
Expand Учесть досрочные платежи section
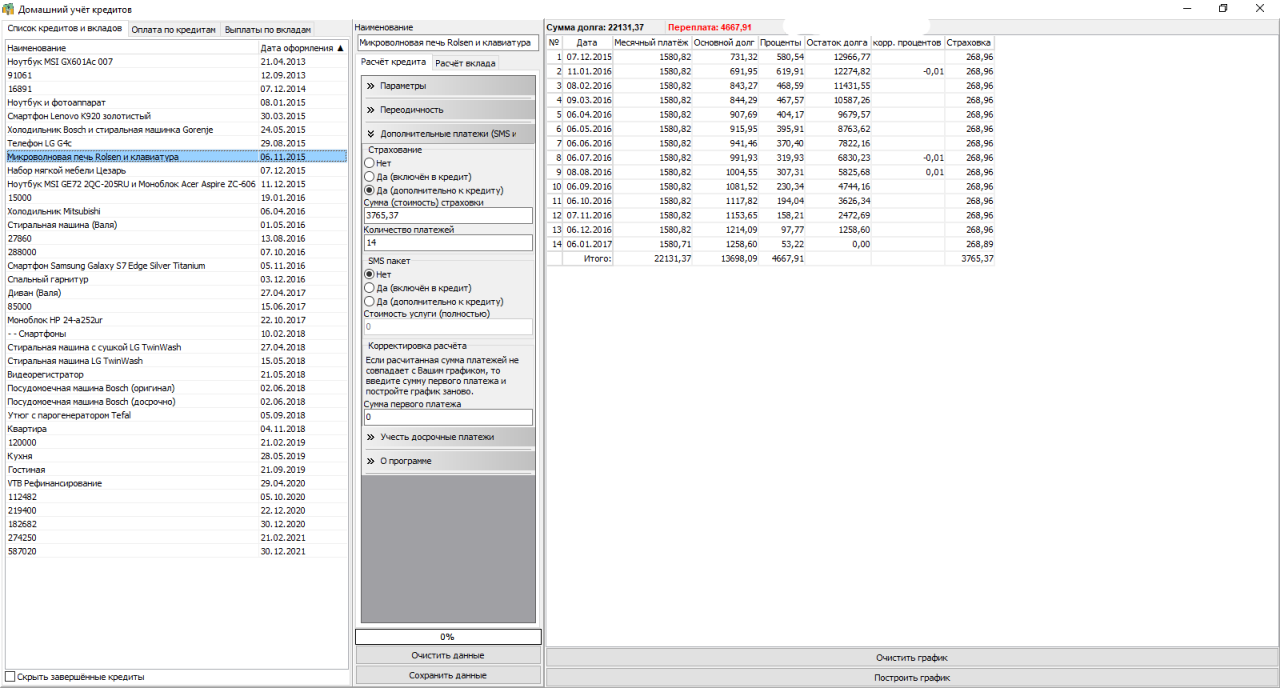pos(448,437)
